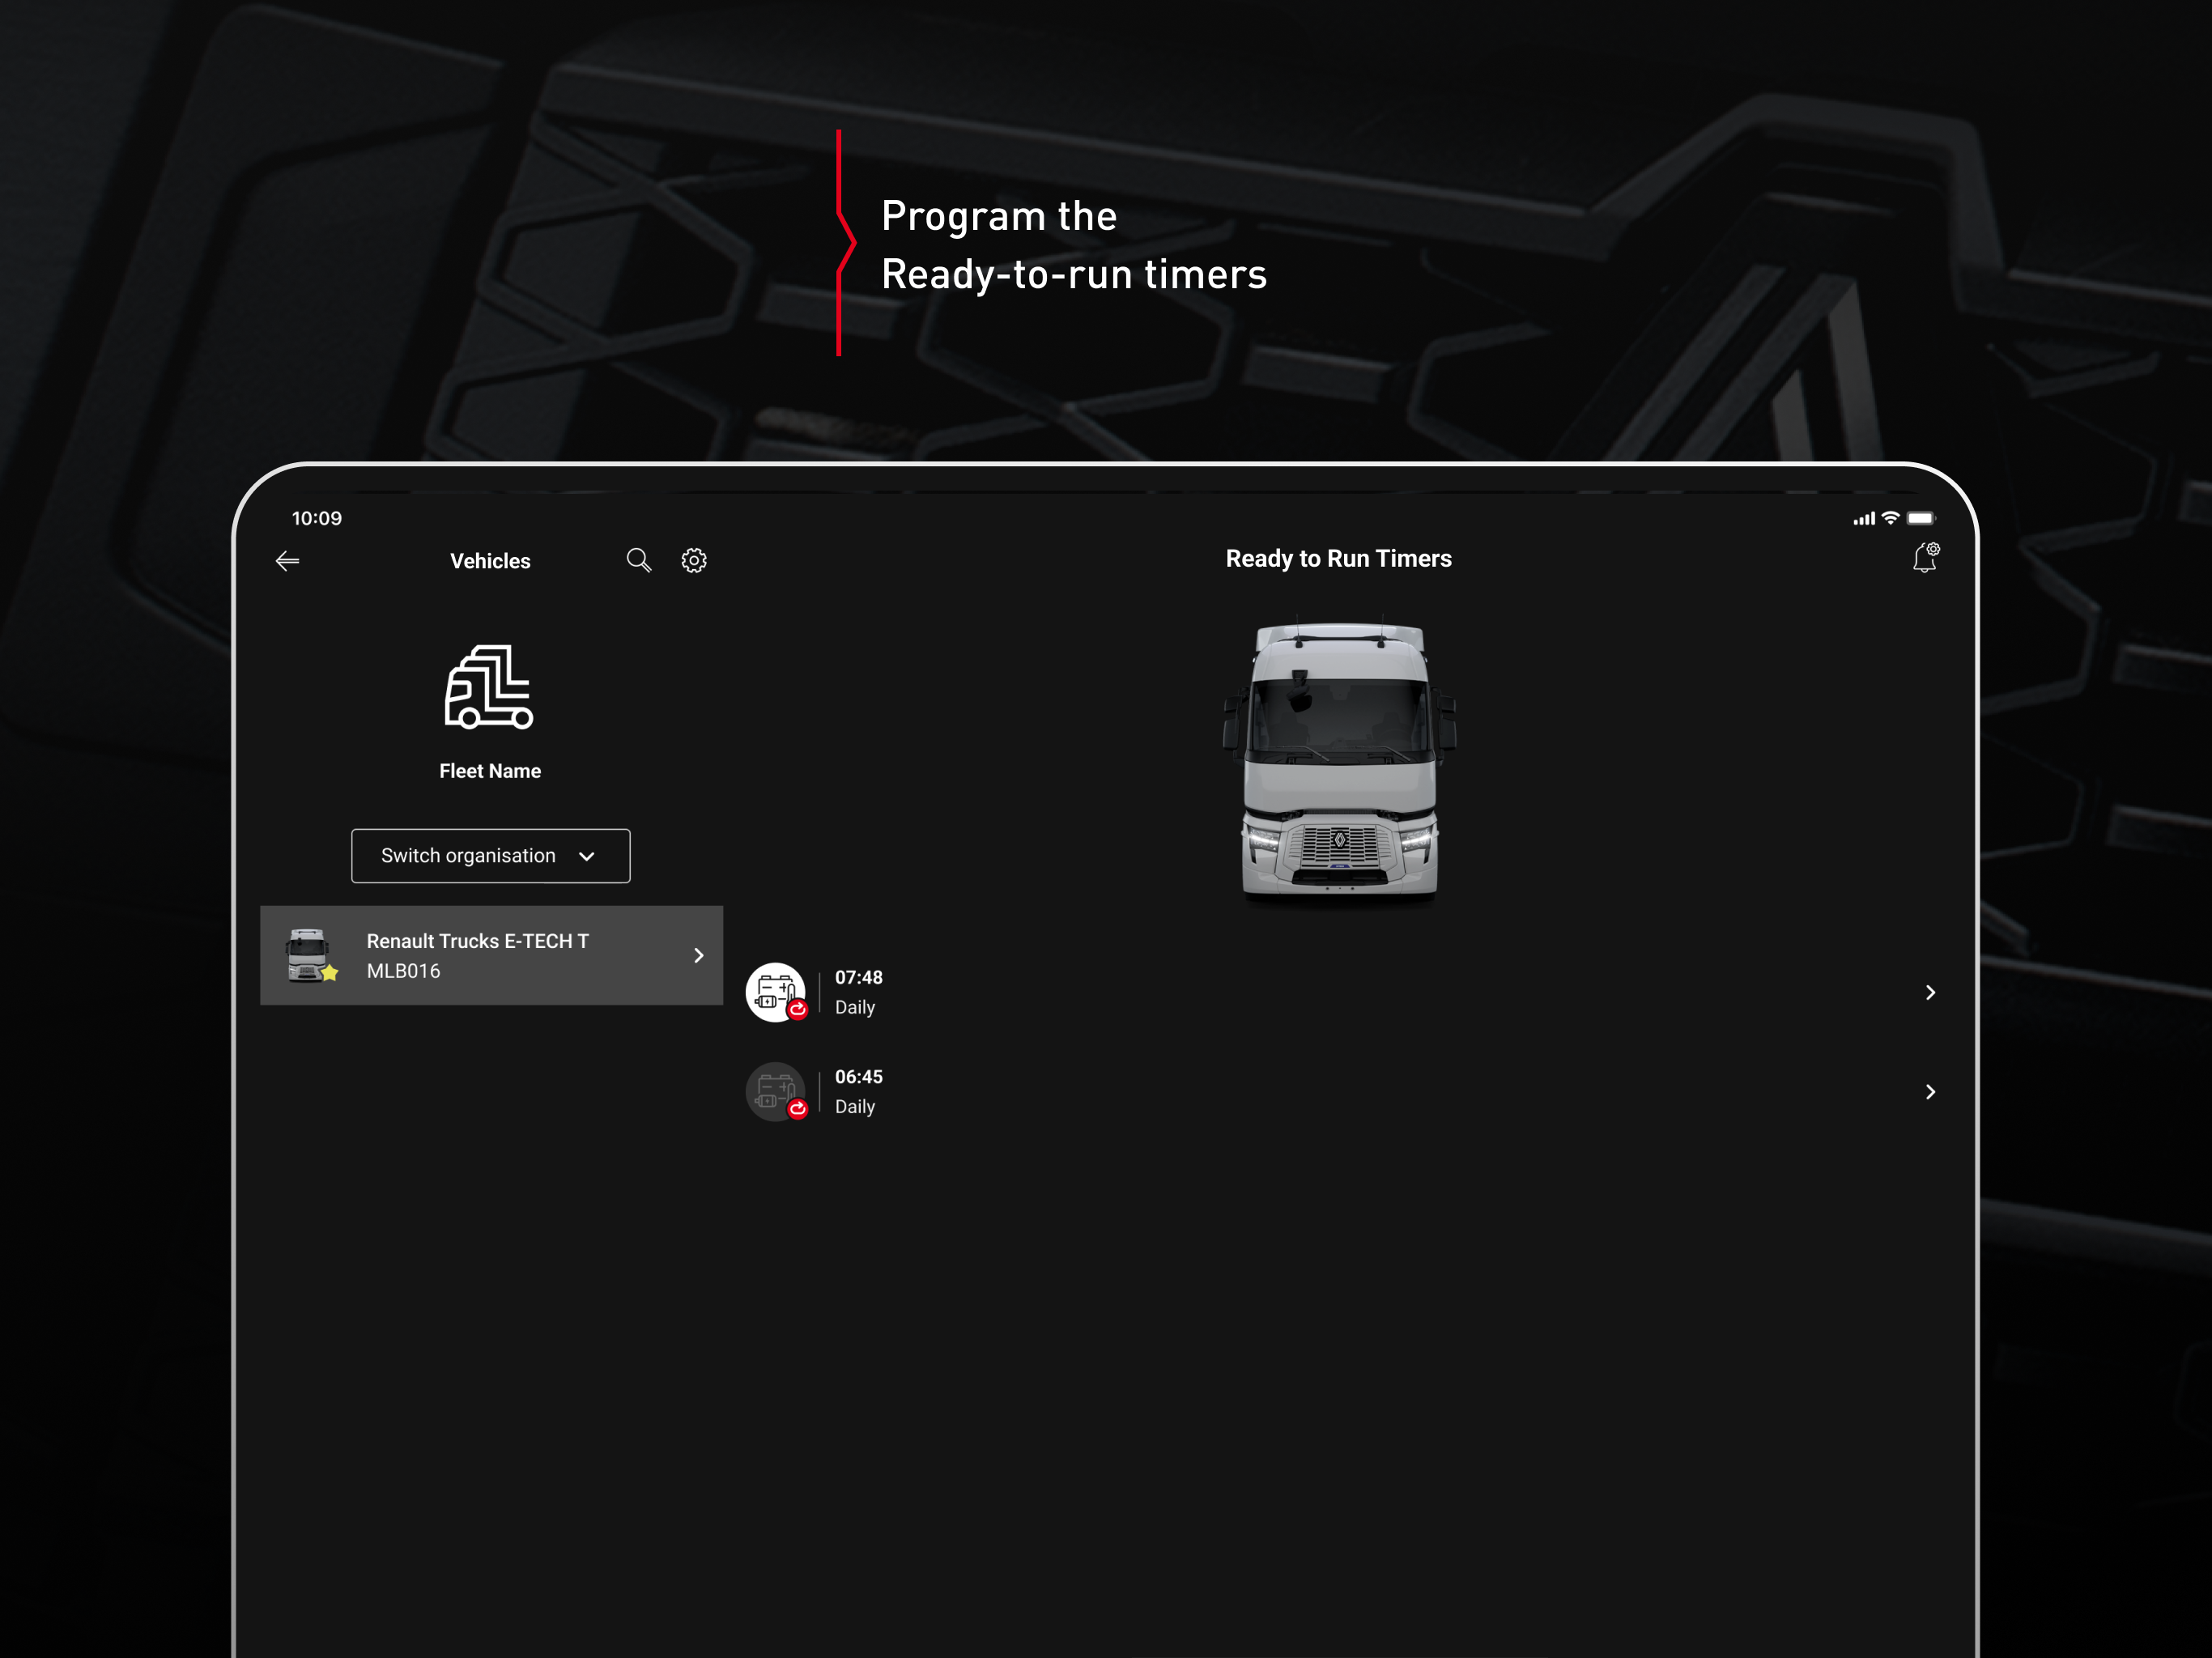Click the E-TECH T vehicle thumbnail with star

coord(311,955)
